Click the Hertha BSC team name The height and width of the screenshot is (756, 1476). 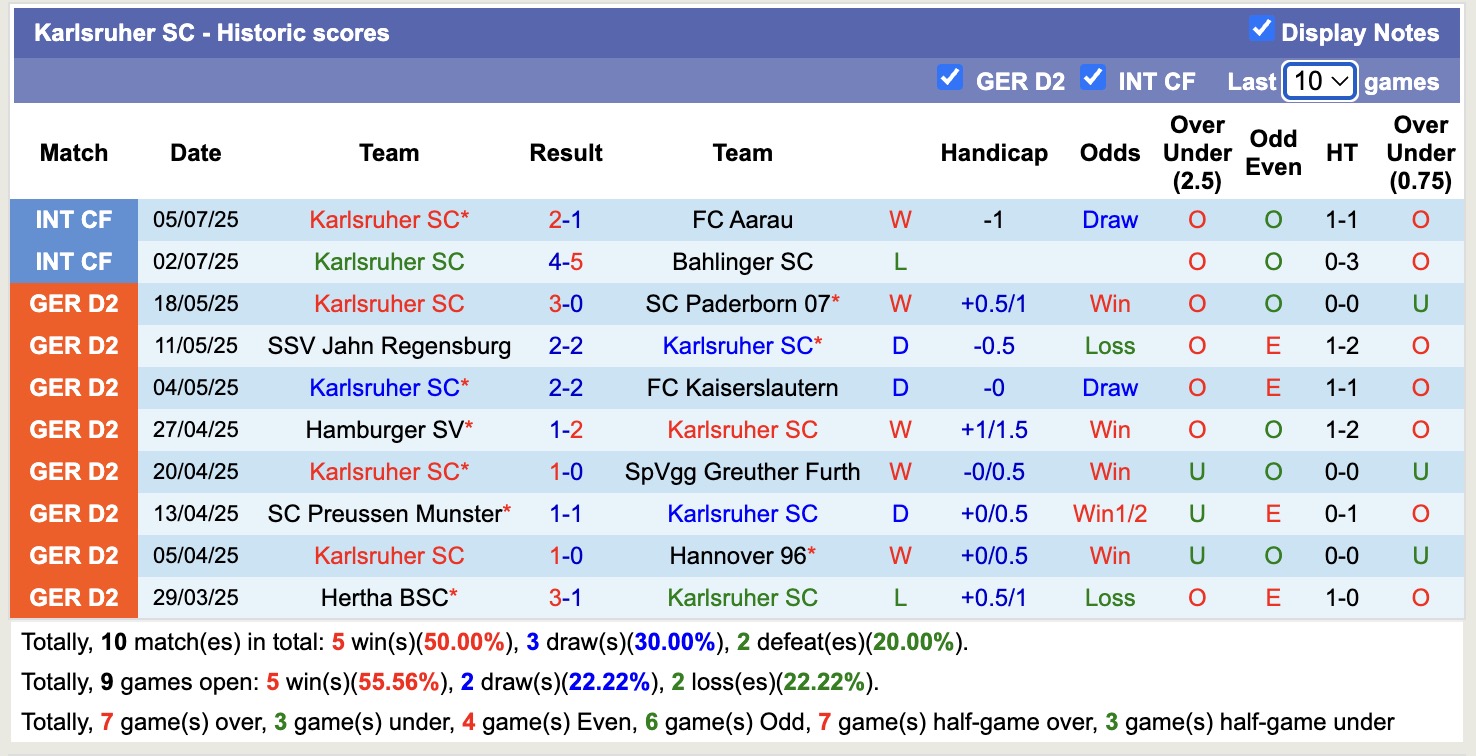tap(384, 597)
